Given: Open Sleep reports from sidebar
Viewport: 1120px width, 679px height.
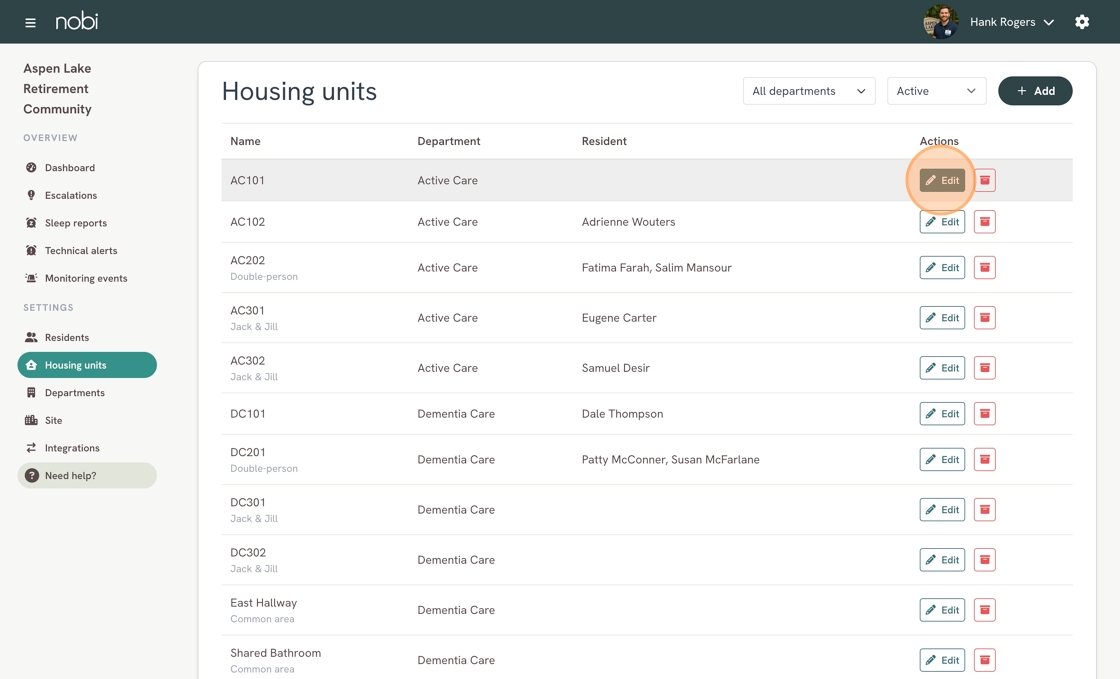Looking at the screenshot, I should 75,223.
